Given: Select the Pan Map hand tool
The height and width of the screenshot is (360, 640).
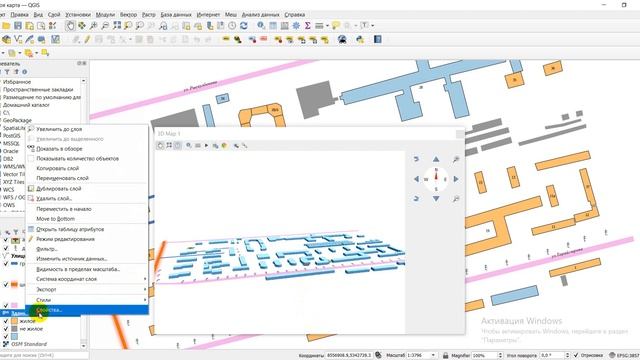Looking at the screenshot, I should [70, 26].
